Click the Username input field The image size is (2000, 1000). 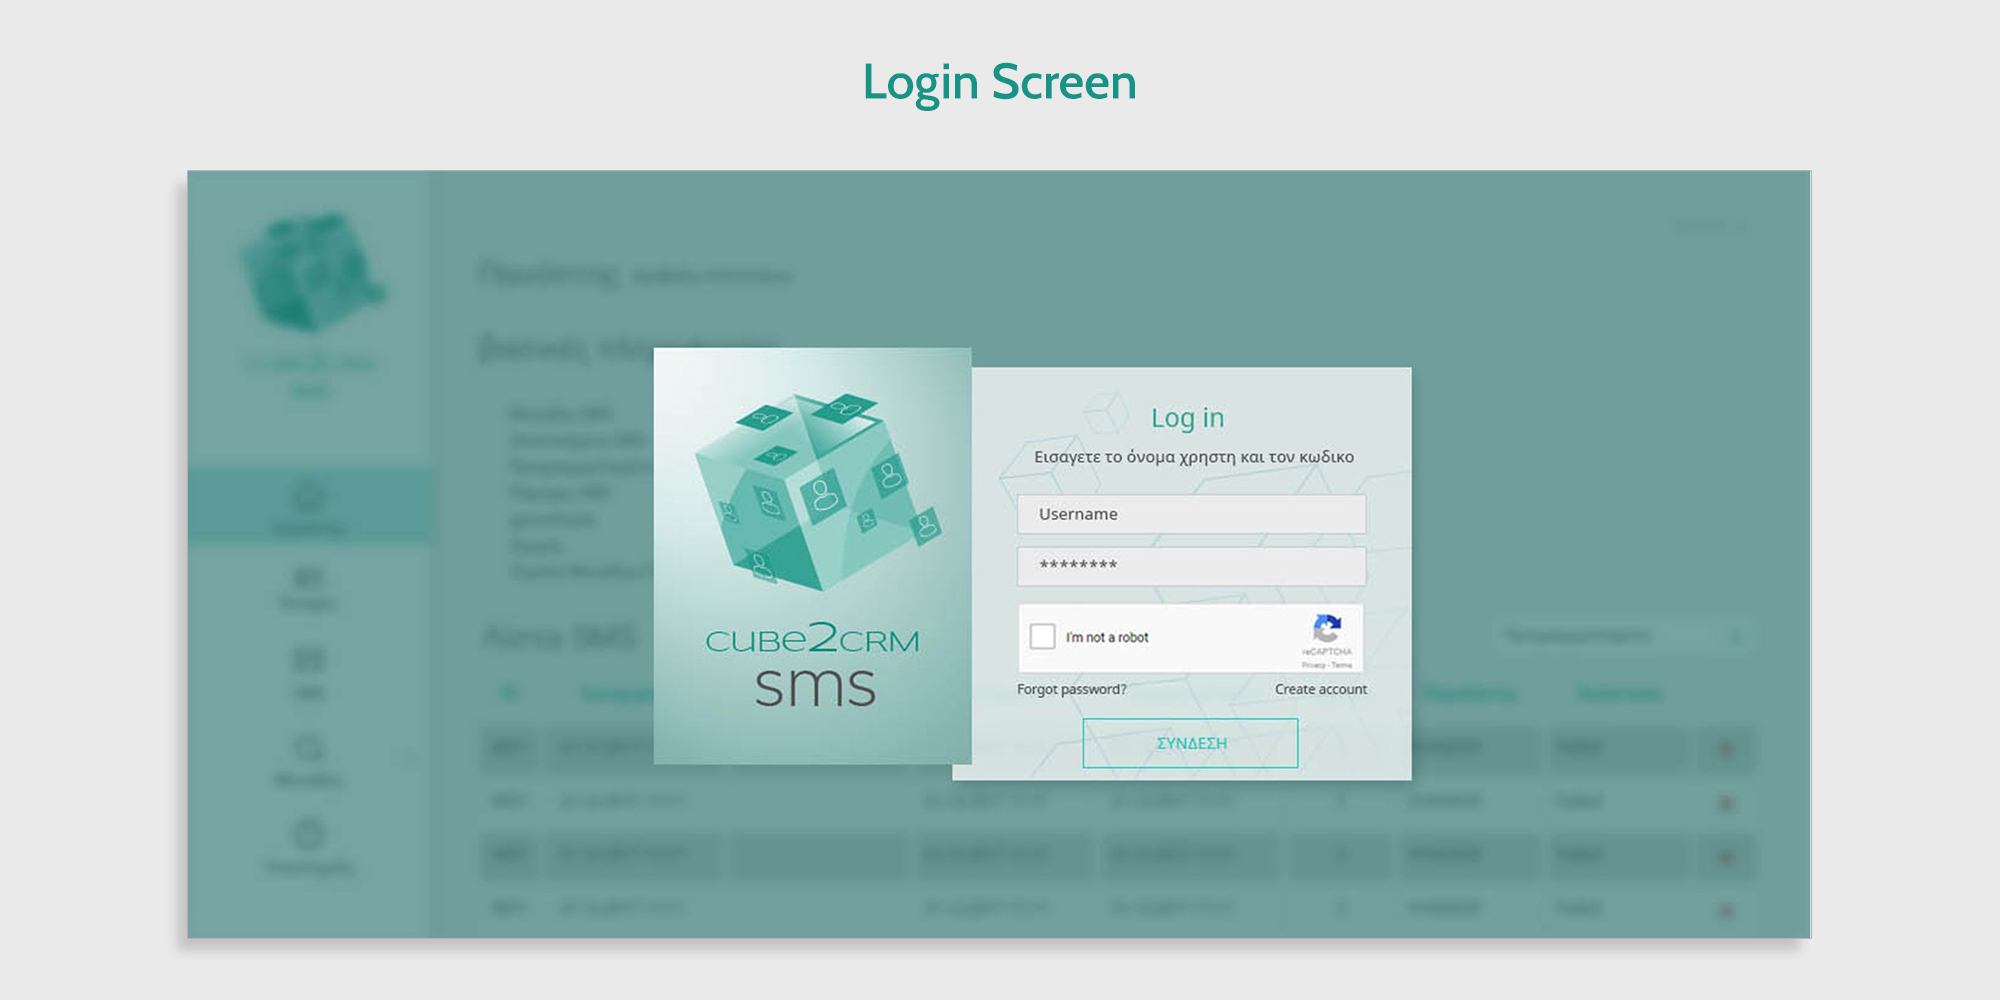click(x=1191, y=514)
